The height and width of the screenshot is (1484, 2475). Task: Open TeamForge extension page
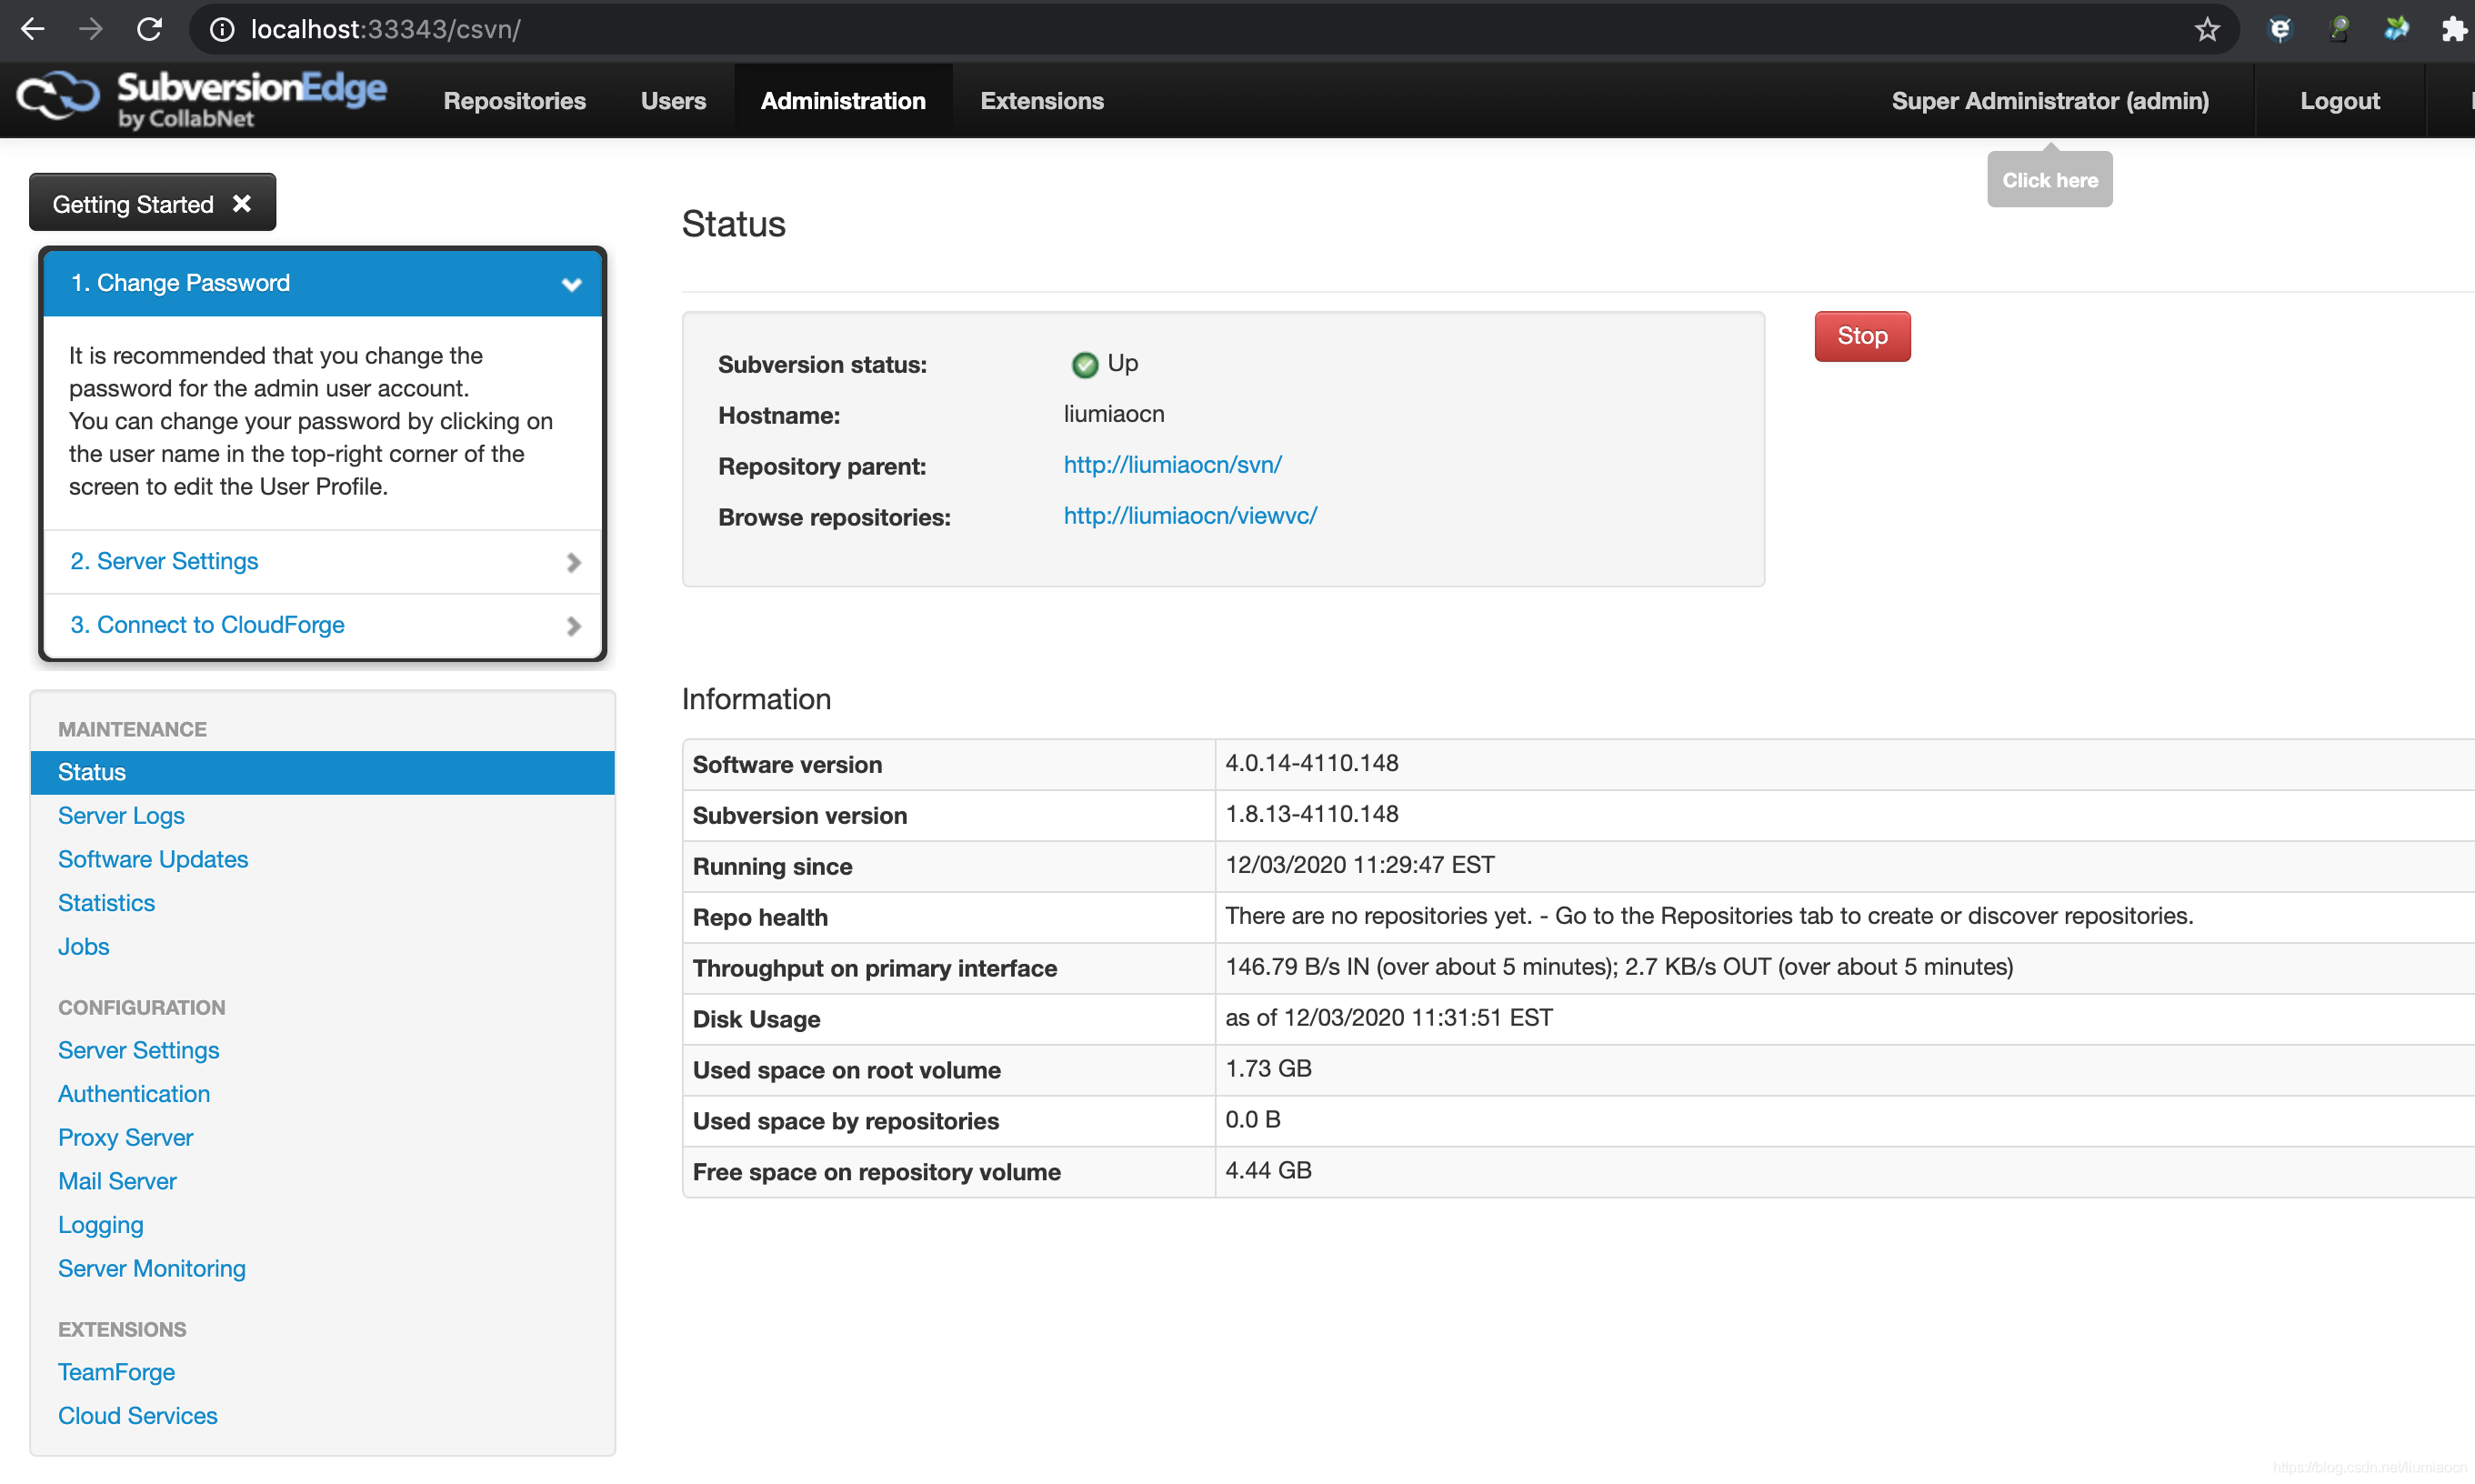pos(116,1373)
